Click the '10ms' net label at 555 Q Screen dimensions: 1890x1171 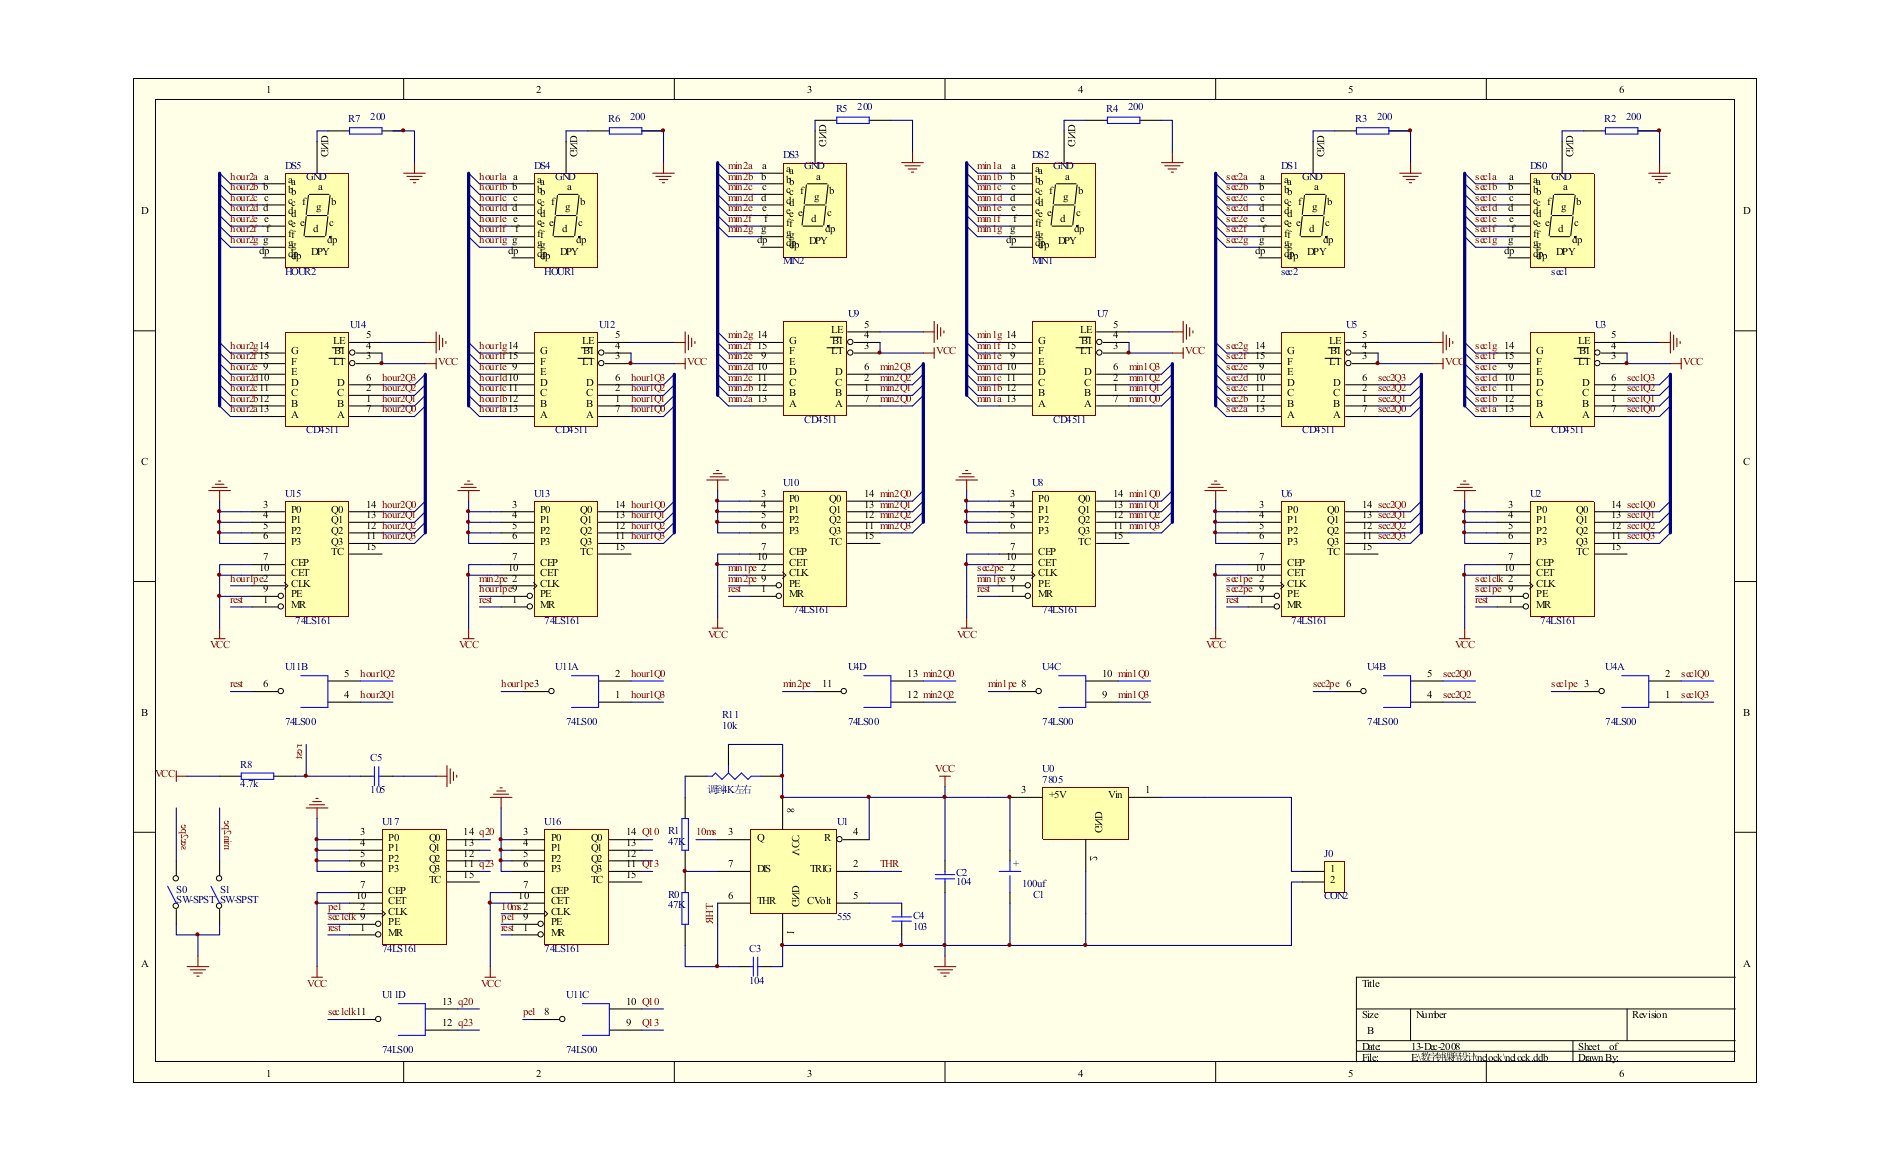(x=706, y=832)
